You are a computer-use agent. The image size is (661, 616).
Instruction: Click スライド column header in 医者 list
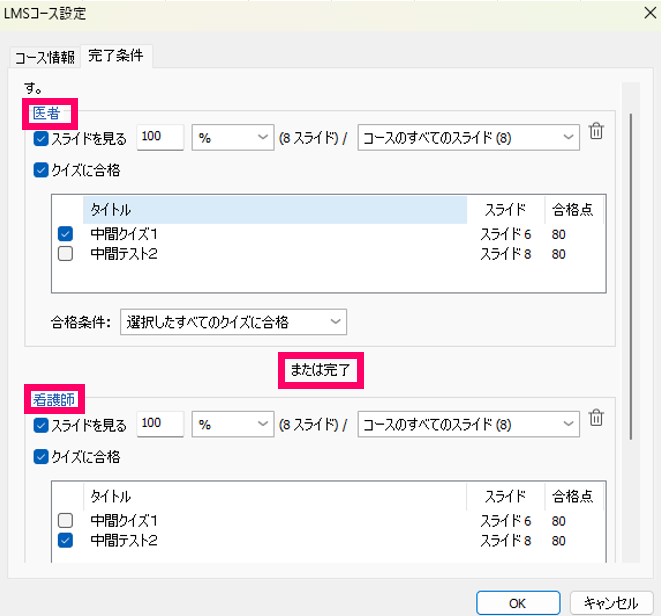tap(505, 210)
